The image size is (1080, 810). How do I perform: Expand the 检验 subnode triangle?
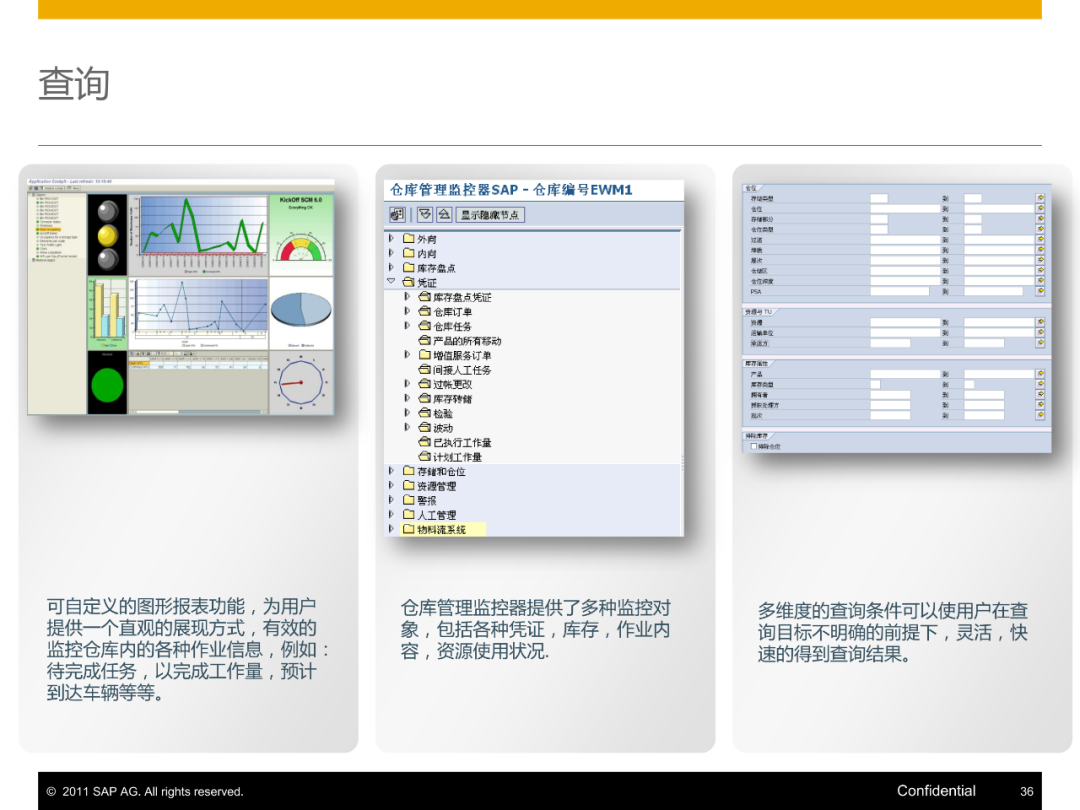point(407,412)
